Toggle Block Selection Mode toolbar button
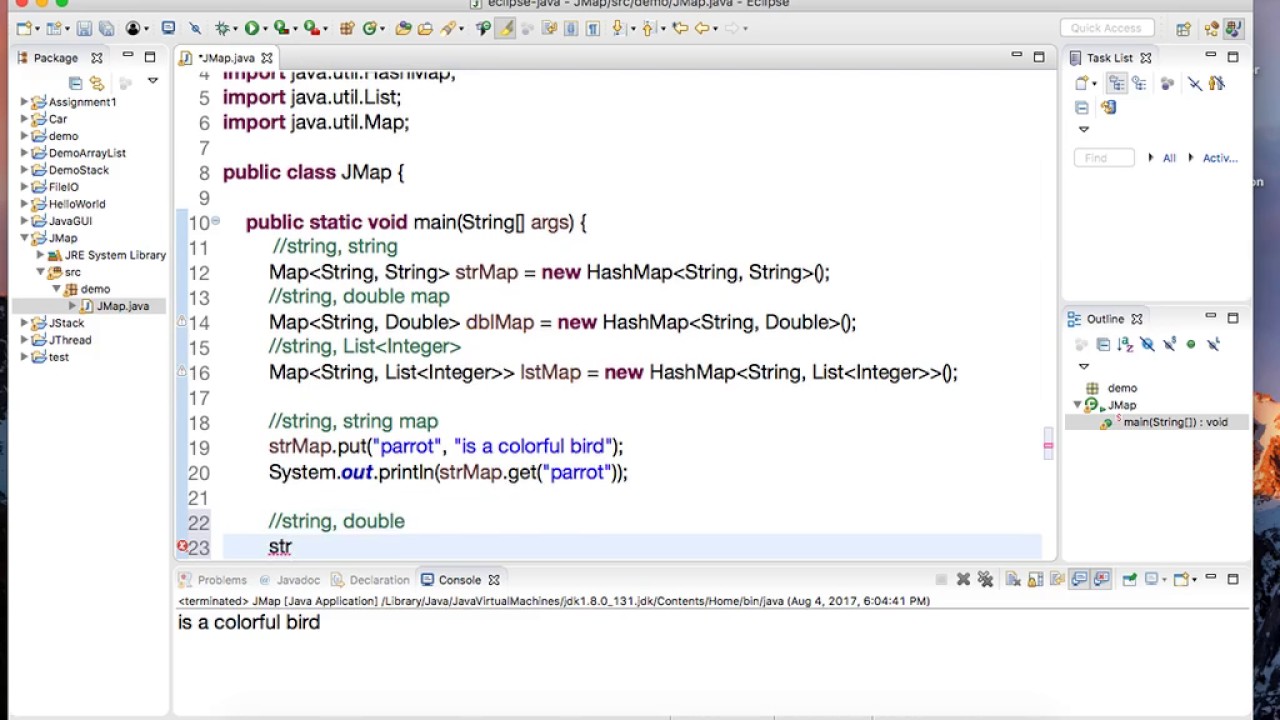 [571, 28]
